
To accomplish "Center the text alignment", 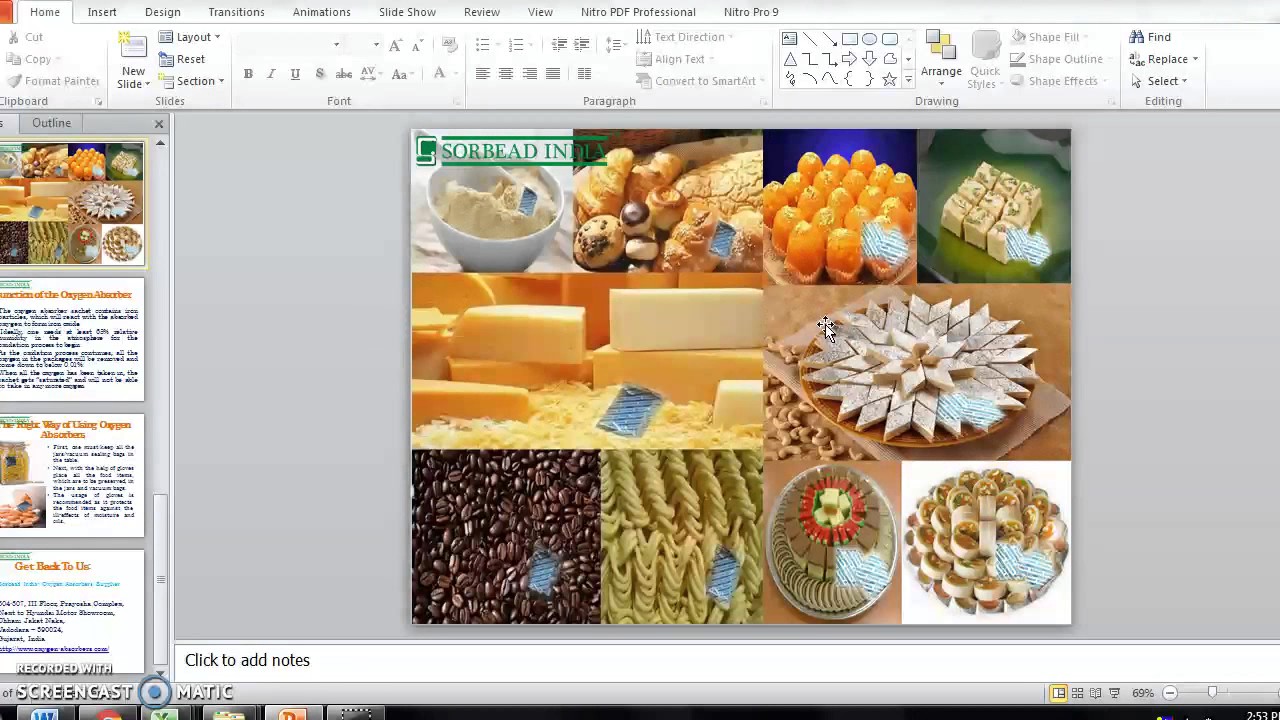I will click(x=506, y=74).
